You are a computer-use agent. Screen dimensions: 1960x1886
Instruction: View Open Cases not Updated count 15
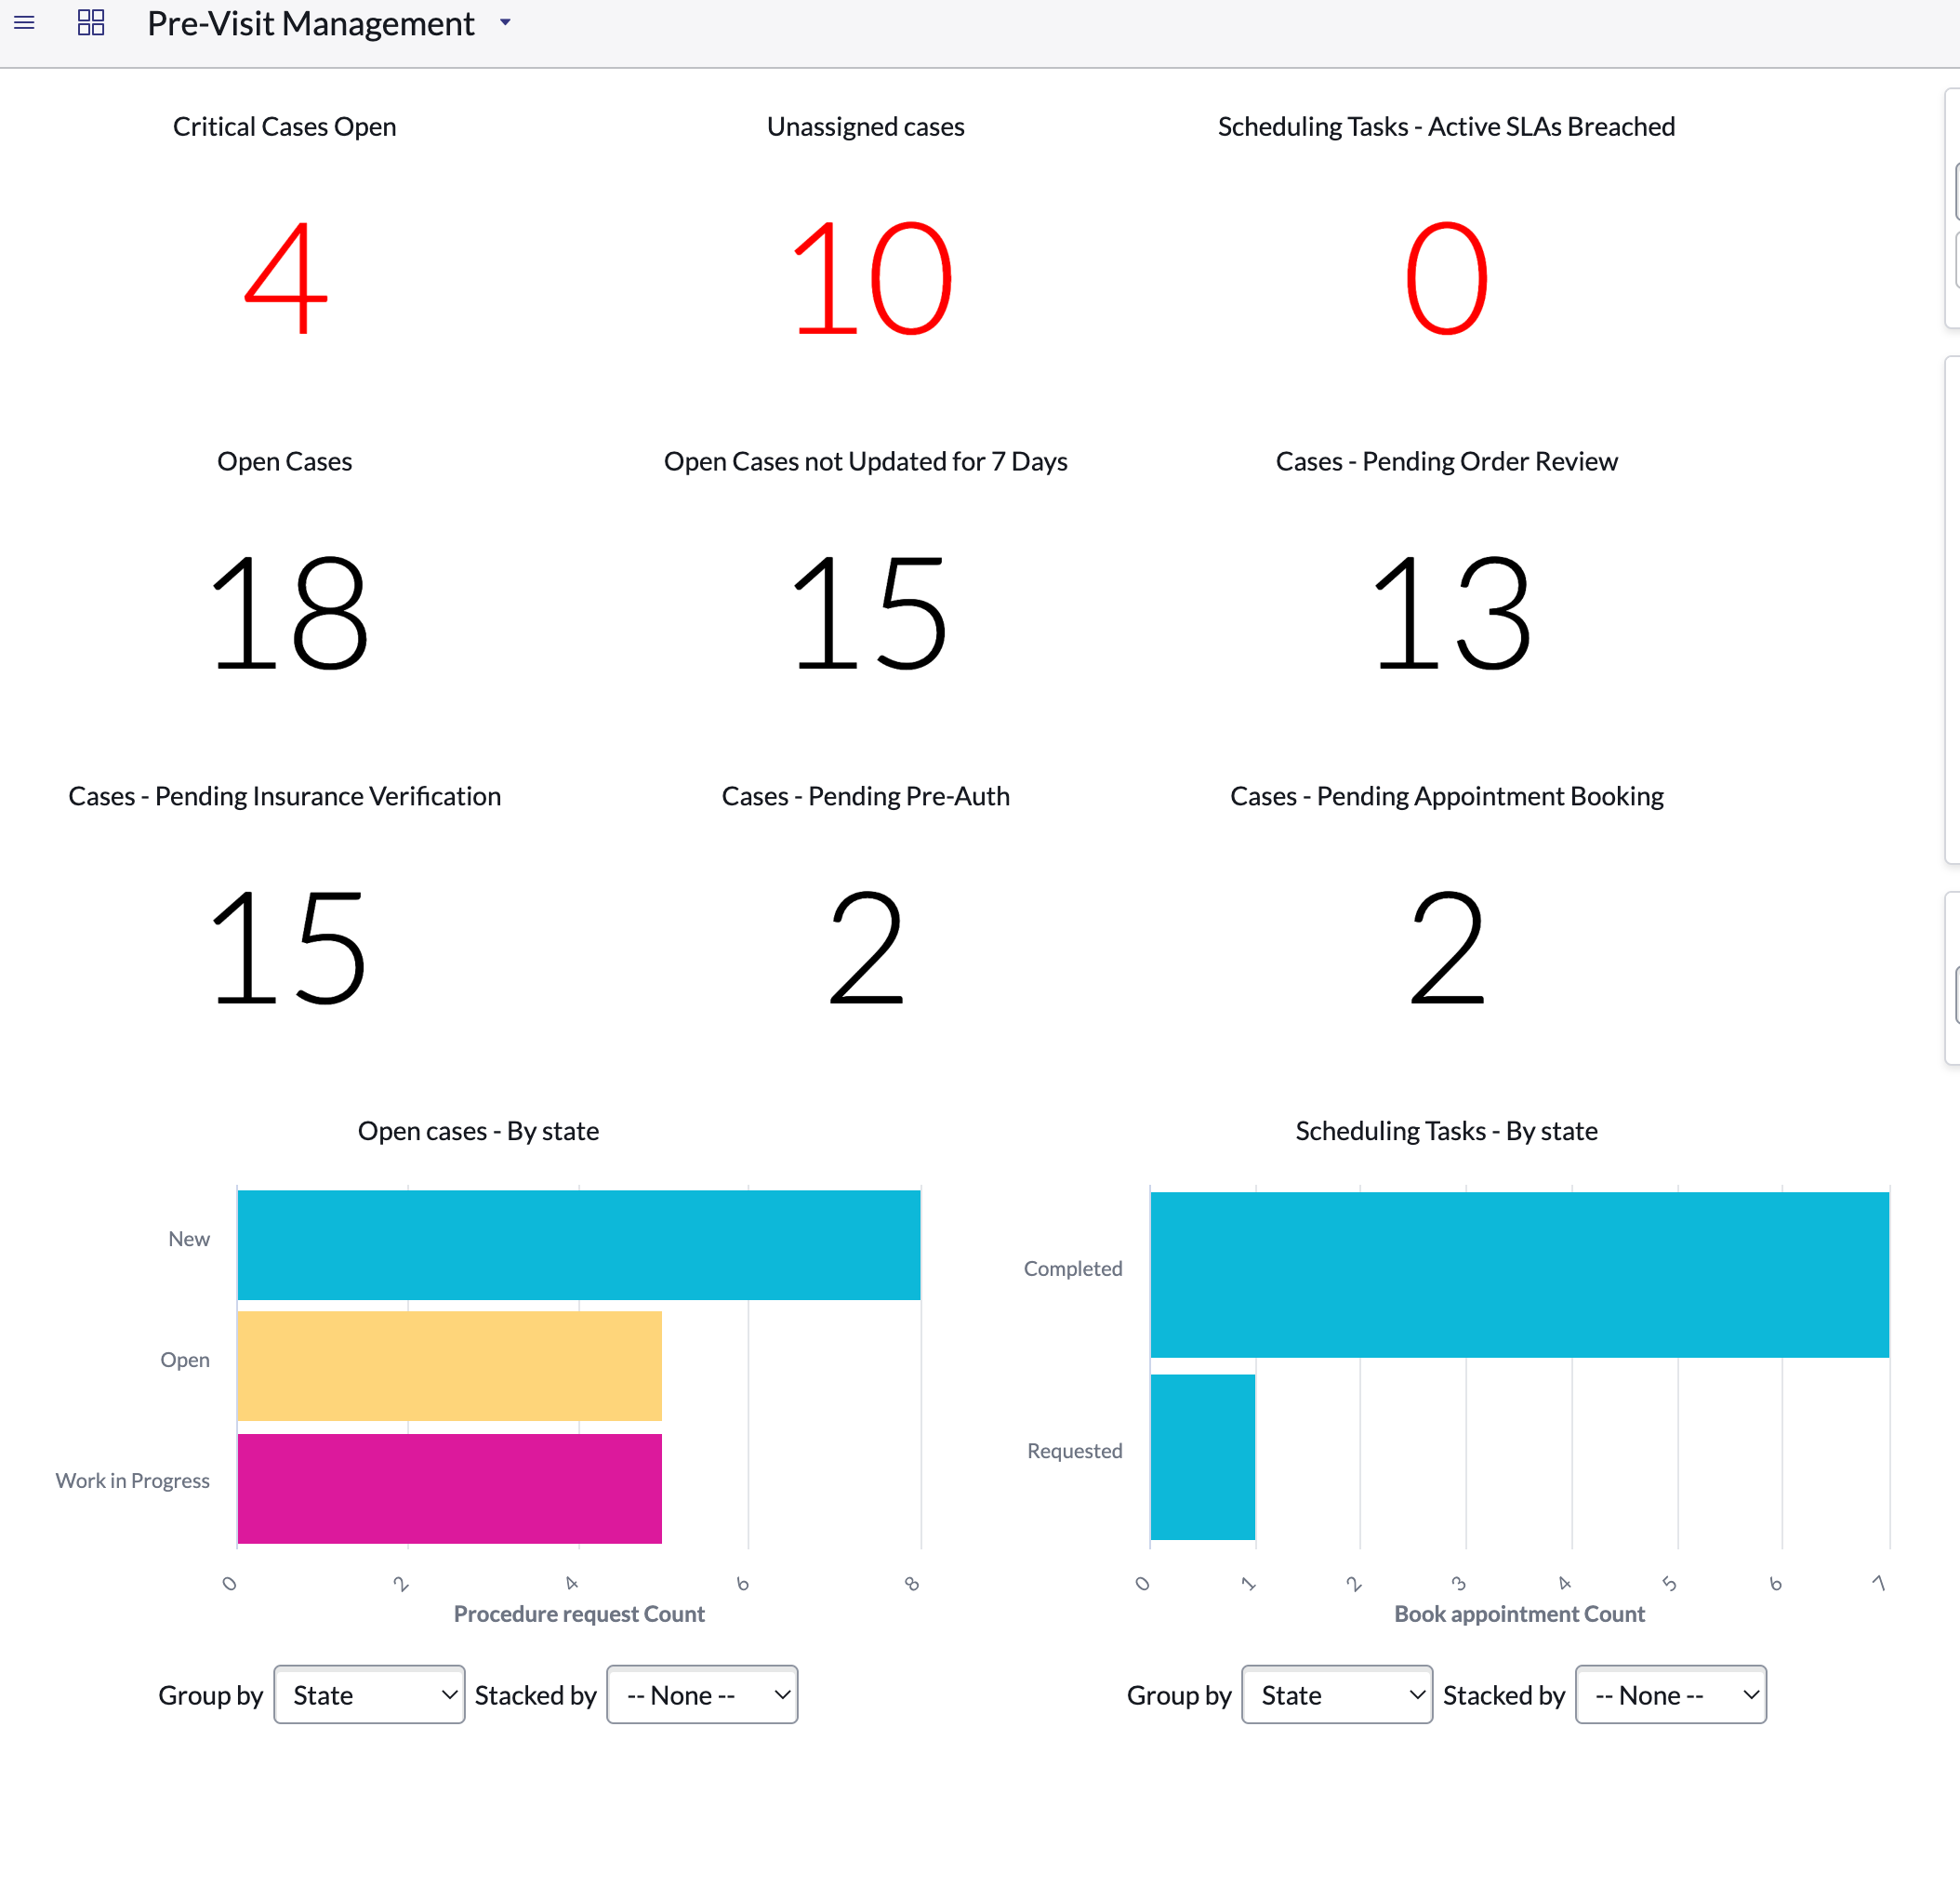(868, 613)
